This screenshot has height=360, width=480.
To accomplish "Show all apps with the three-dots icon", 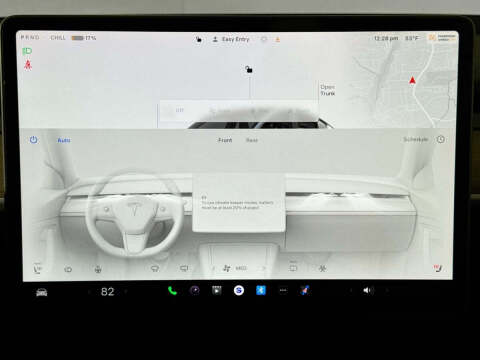I will point(283,291).
